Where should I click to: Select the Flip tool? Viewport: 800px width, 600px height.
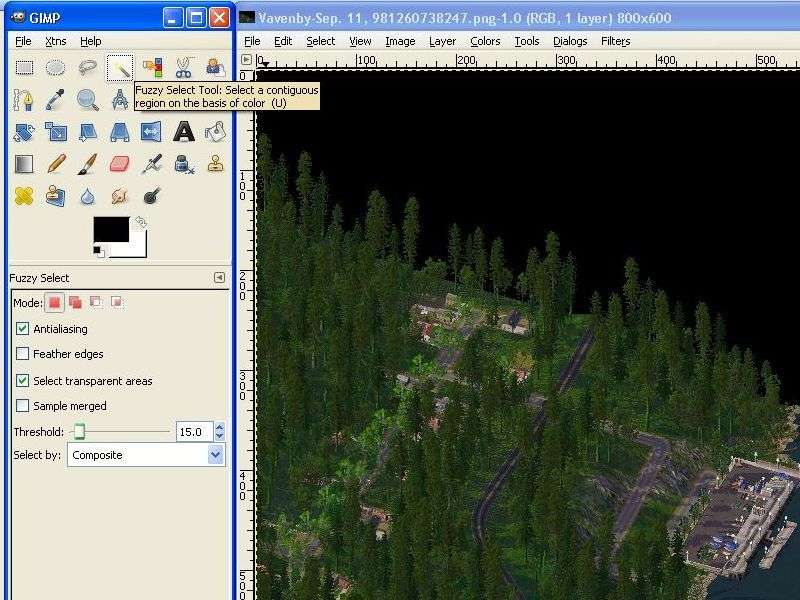152,132
